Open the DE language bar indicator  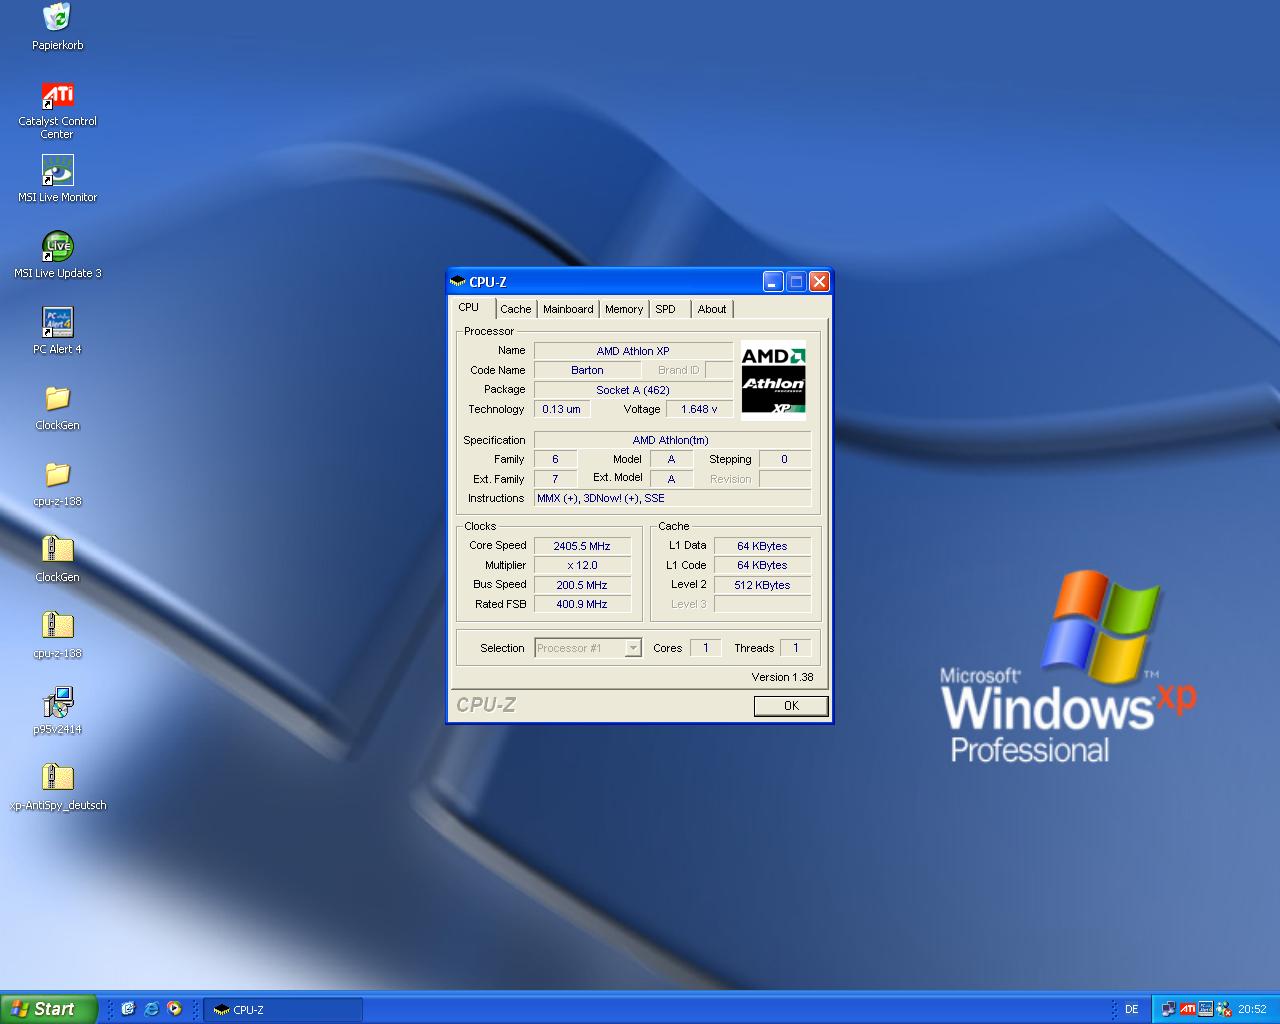point(1132,1009)
